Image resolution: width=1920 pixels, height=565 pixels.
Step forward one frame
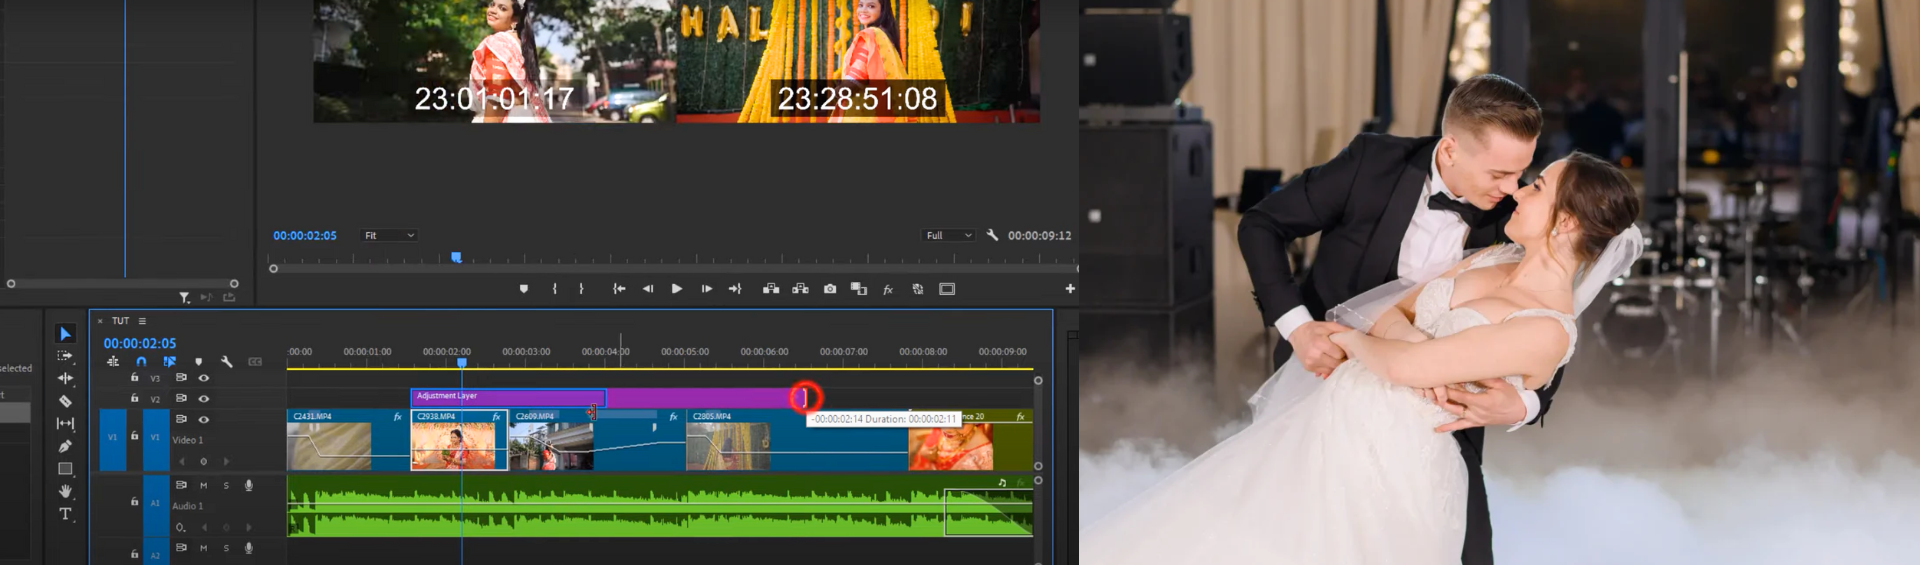(707, 289)
